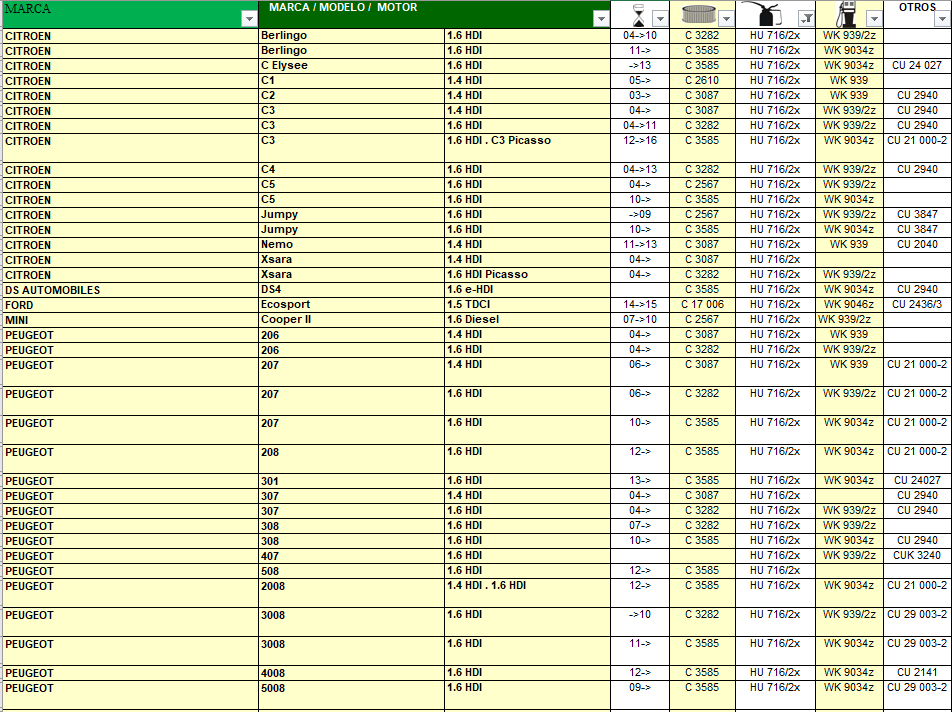Click the air filter header icon
This screenshot has height=712, width=952.
[x=699, y=14]
